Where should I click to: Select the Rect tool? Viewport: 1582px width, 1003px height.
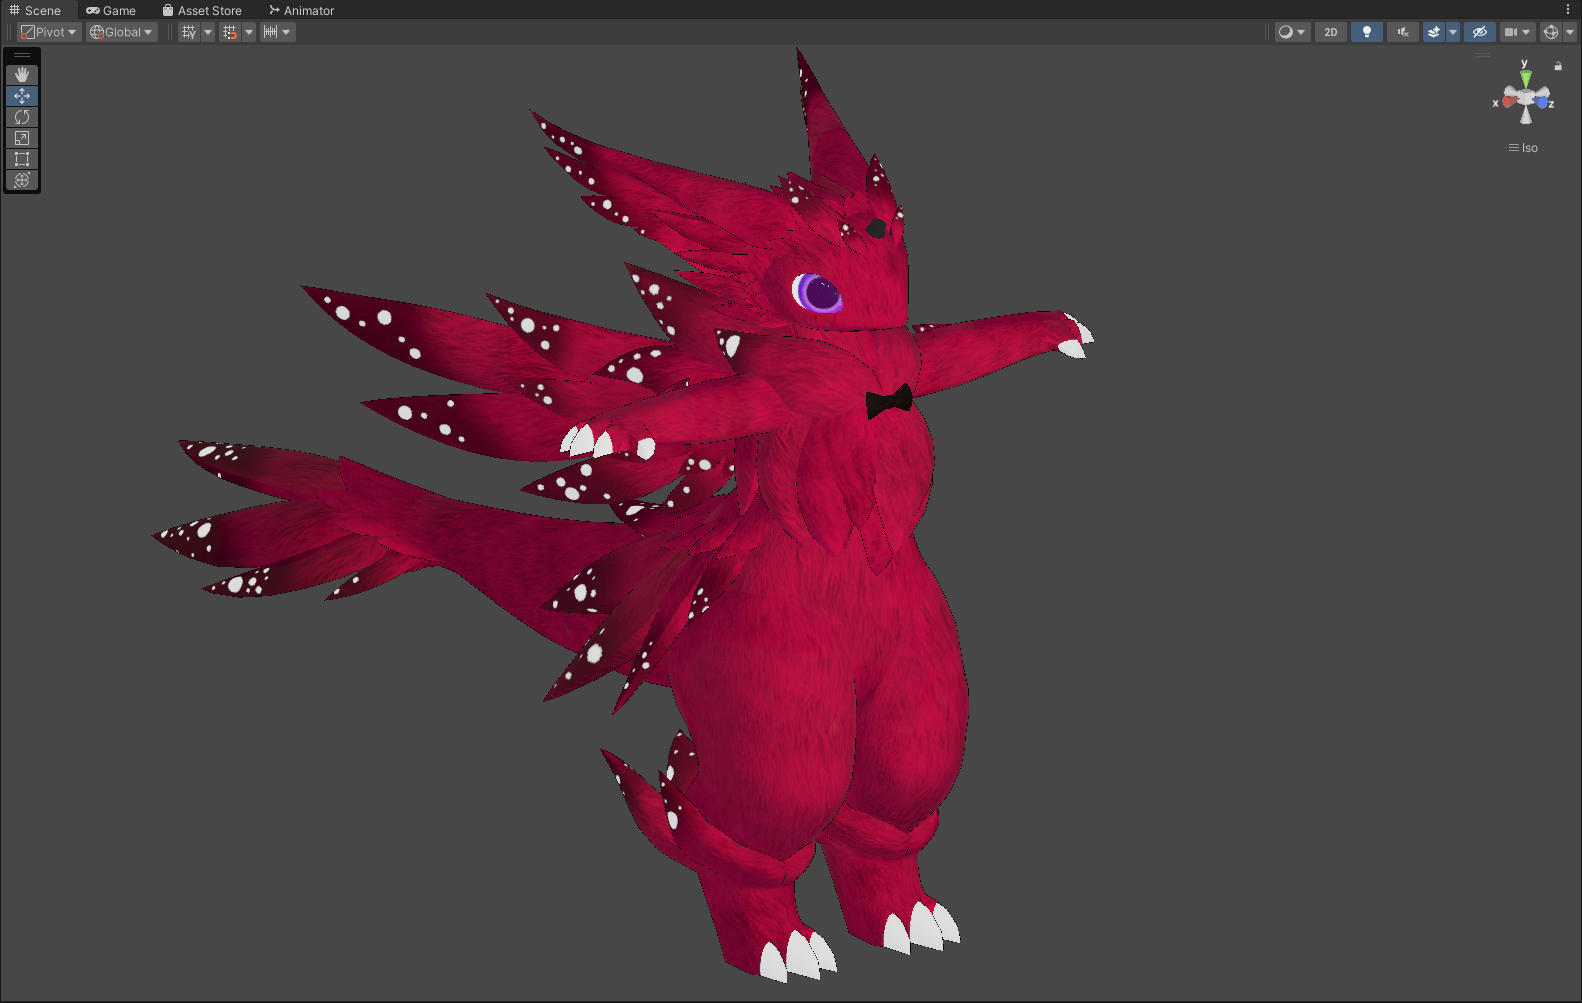(x=22, y=159)
